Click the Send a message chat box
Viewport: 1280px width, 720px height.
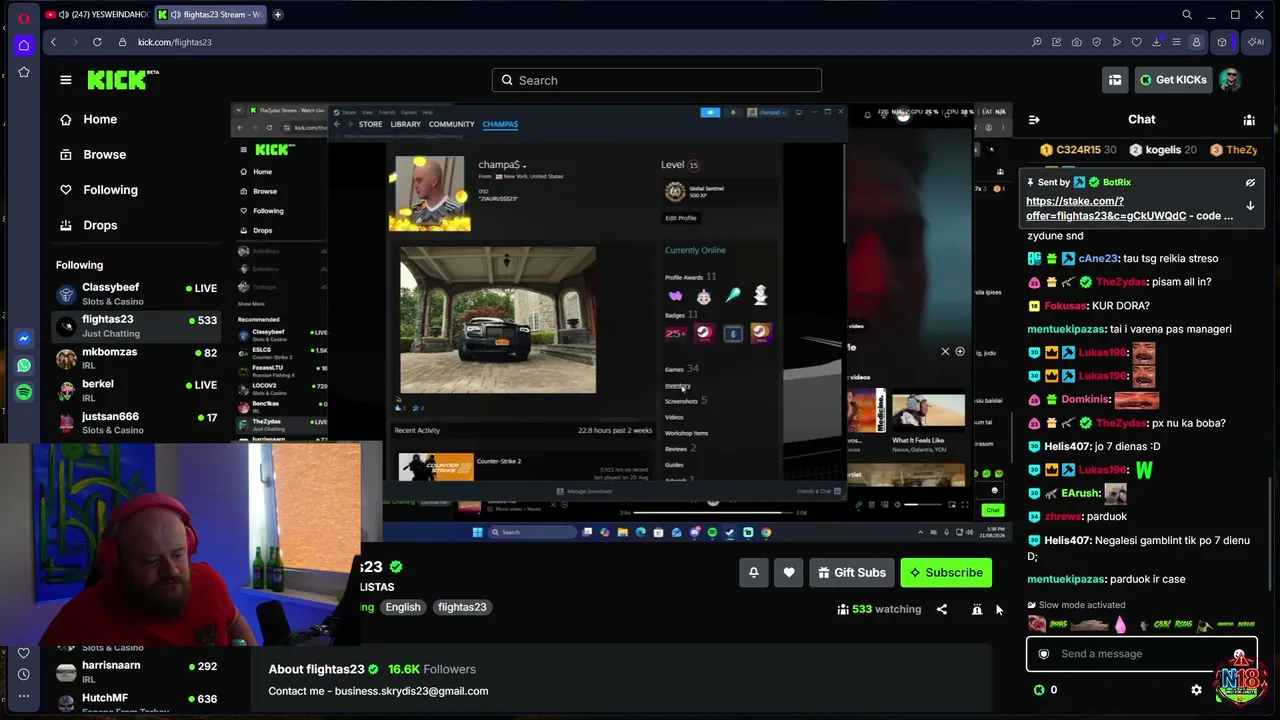tap(1141, 654)
